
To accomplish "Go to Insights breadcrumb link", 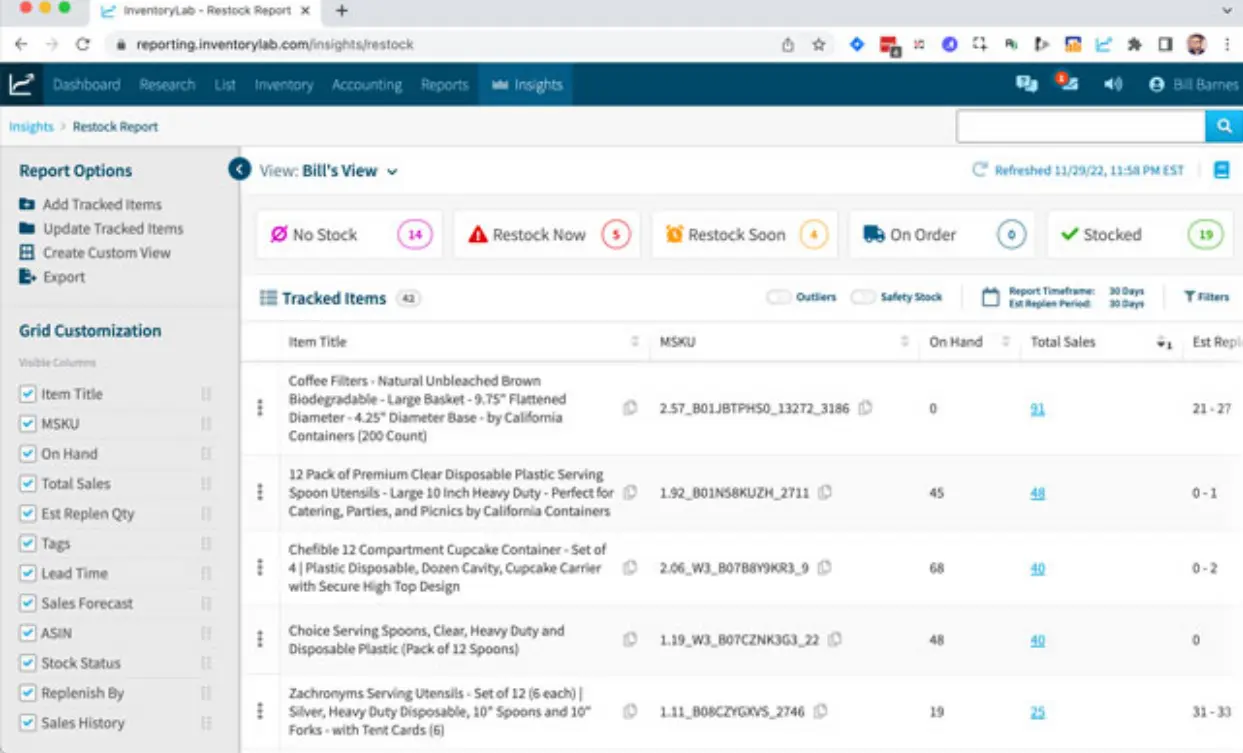I will [x=31, y=127].
